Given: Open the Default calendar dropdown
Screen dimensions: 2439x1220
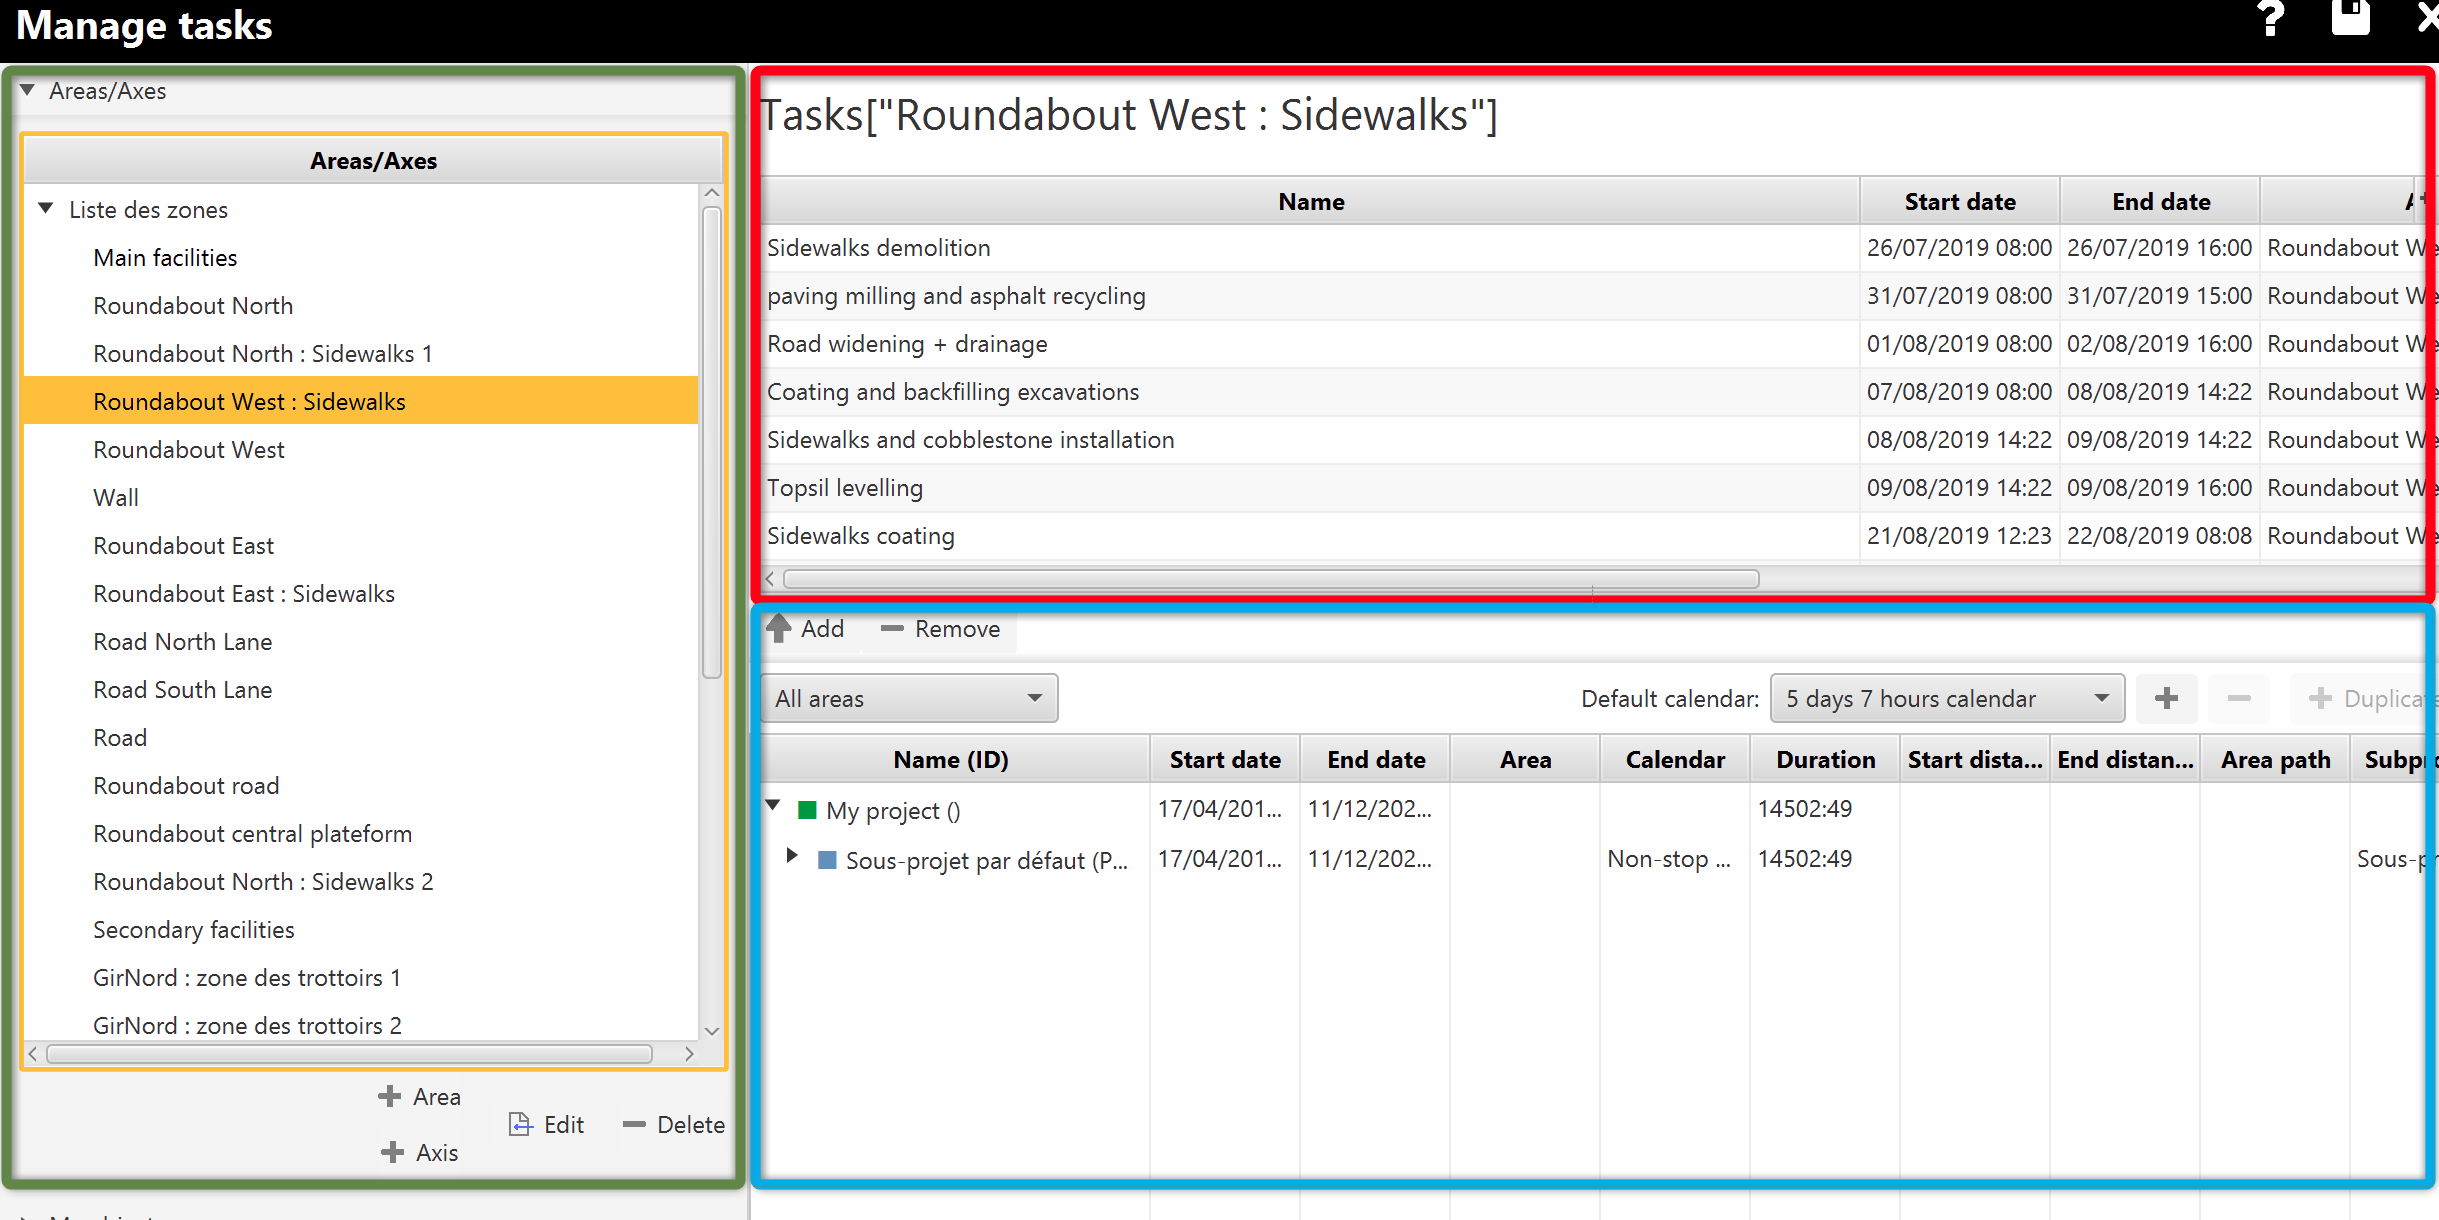Looking at the screenshot, I should point(1947,698).
